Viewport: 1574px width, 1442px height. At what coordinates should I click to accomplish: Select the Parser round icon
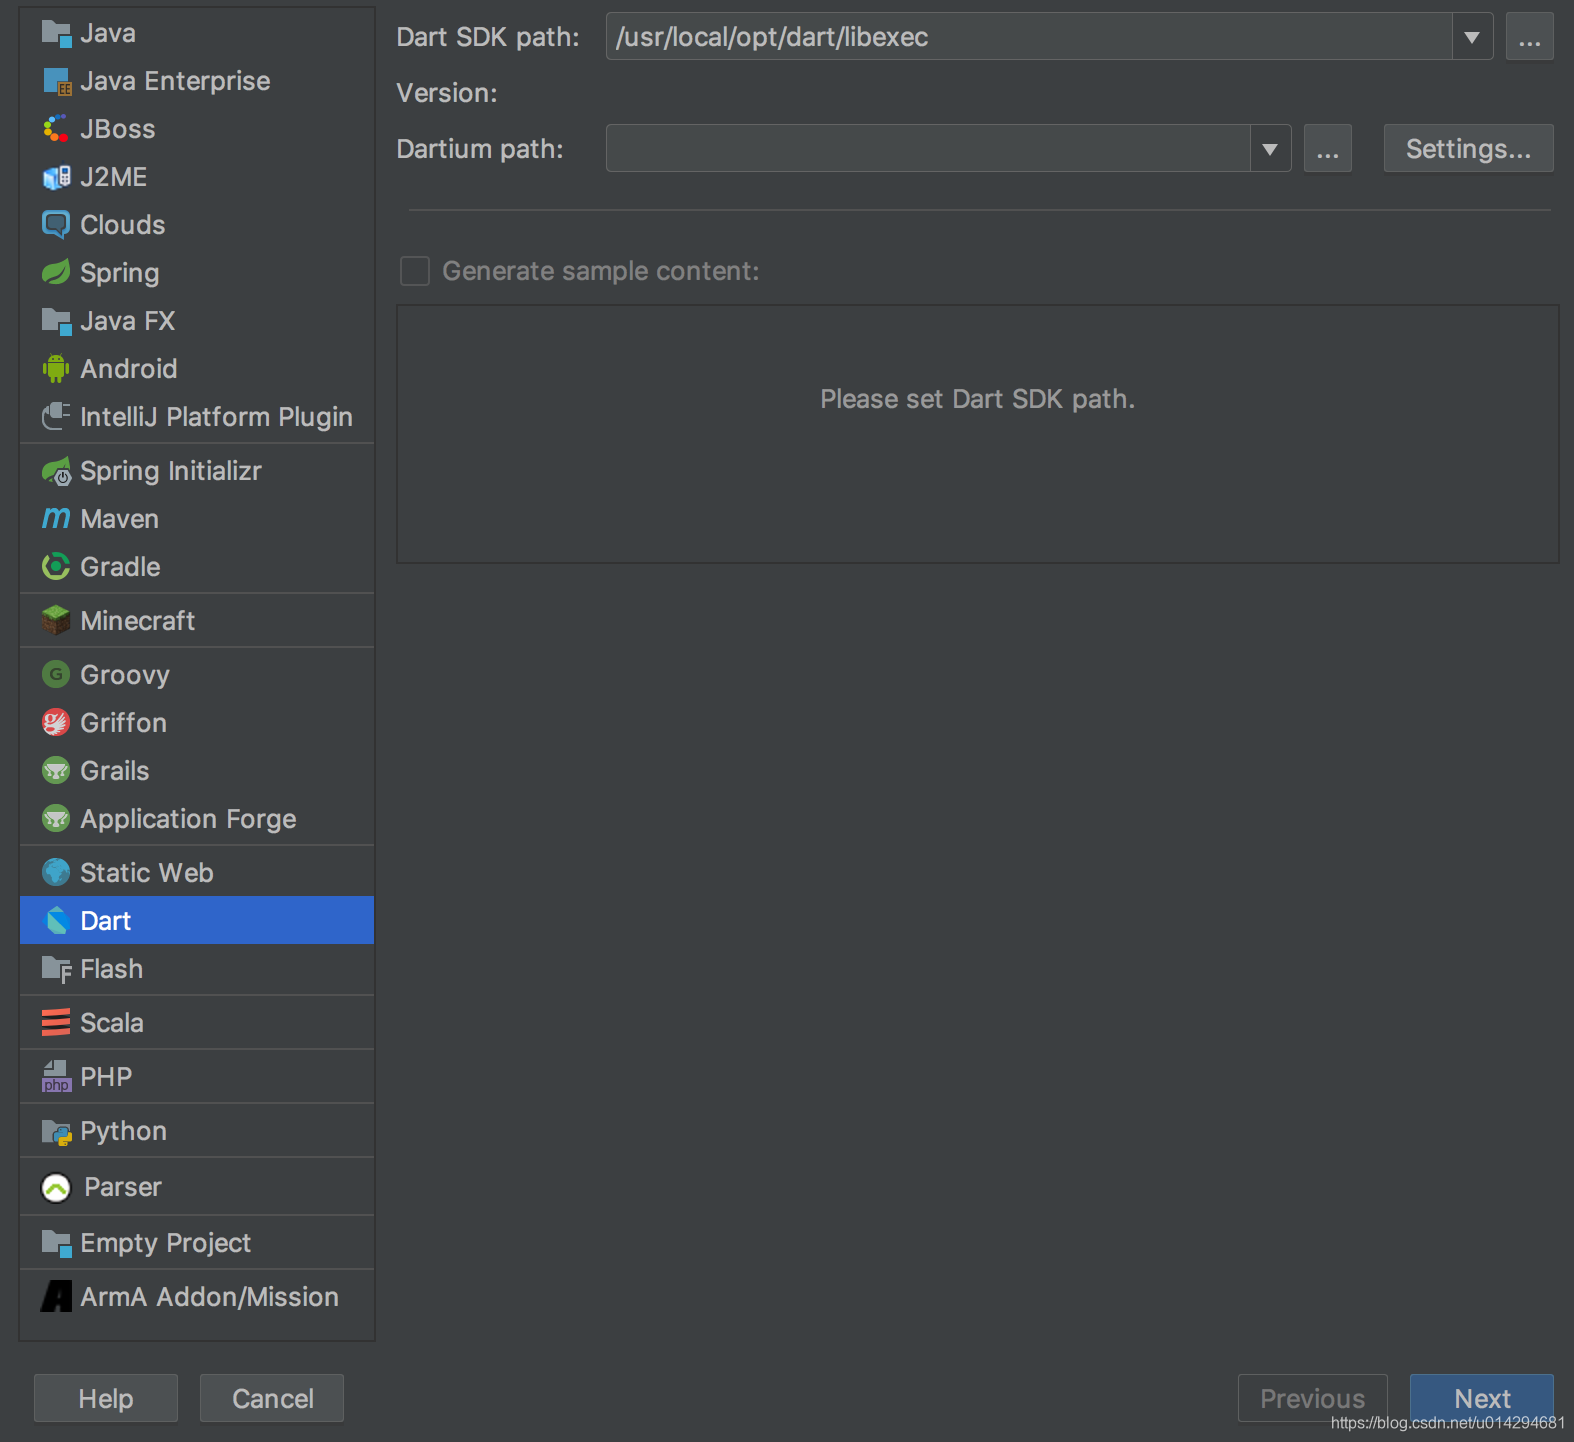coord(56,1188)
